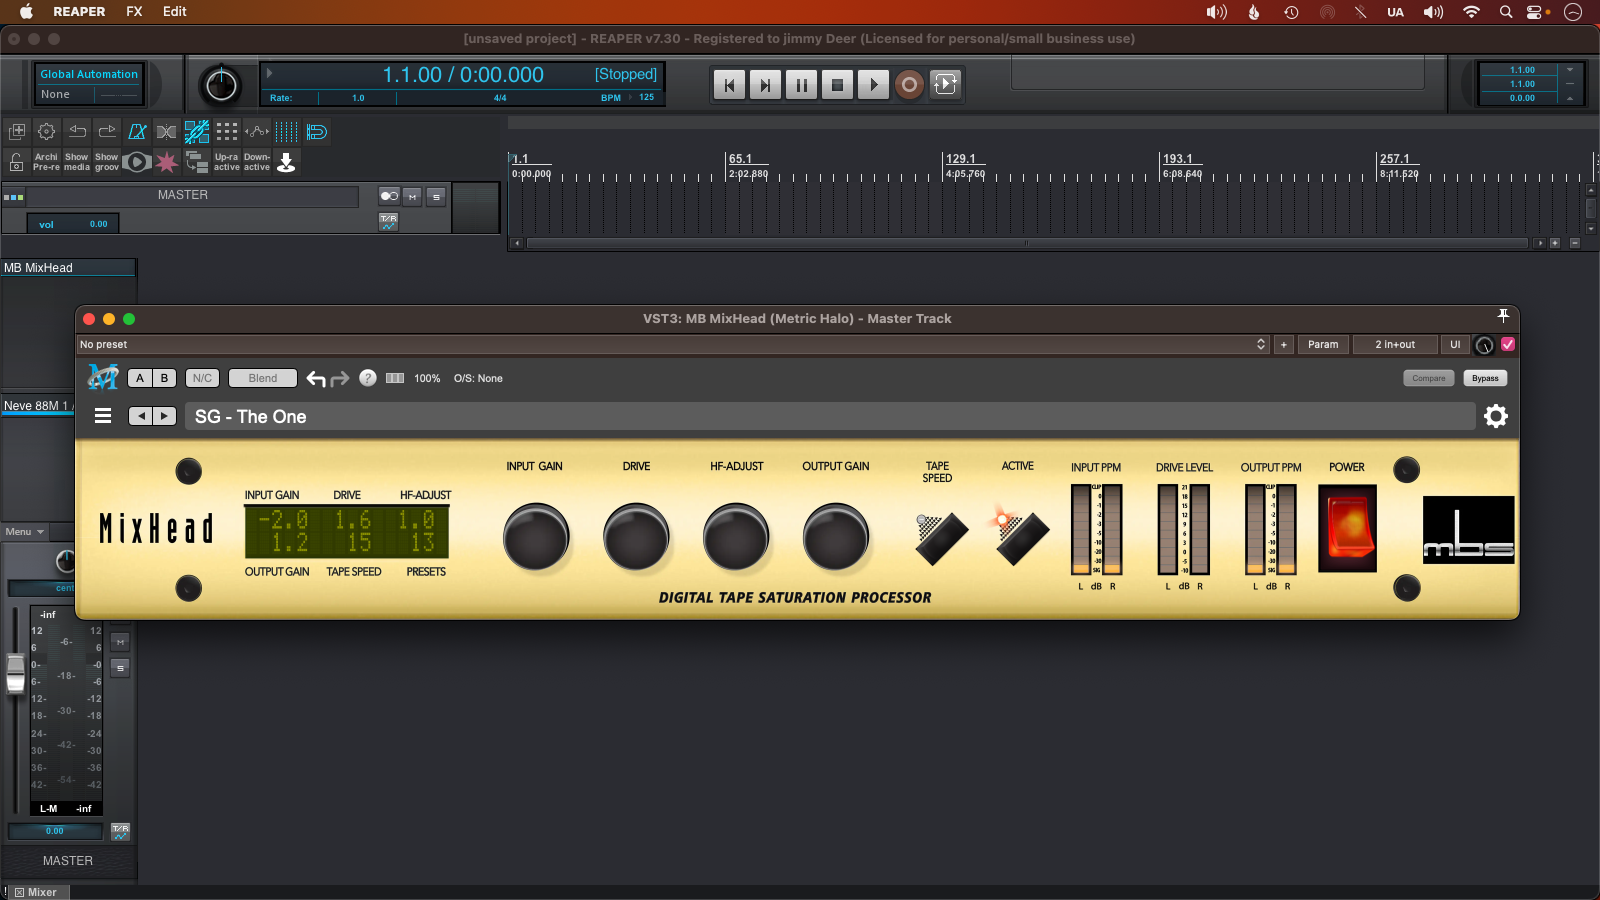This screenshot has width=1600, height=900.
Task: Click the N/C button
Action: (x=202, y=378)
